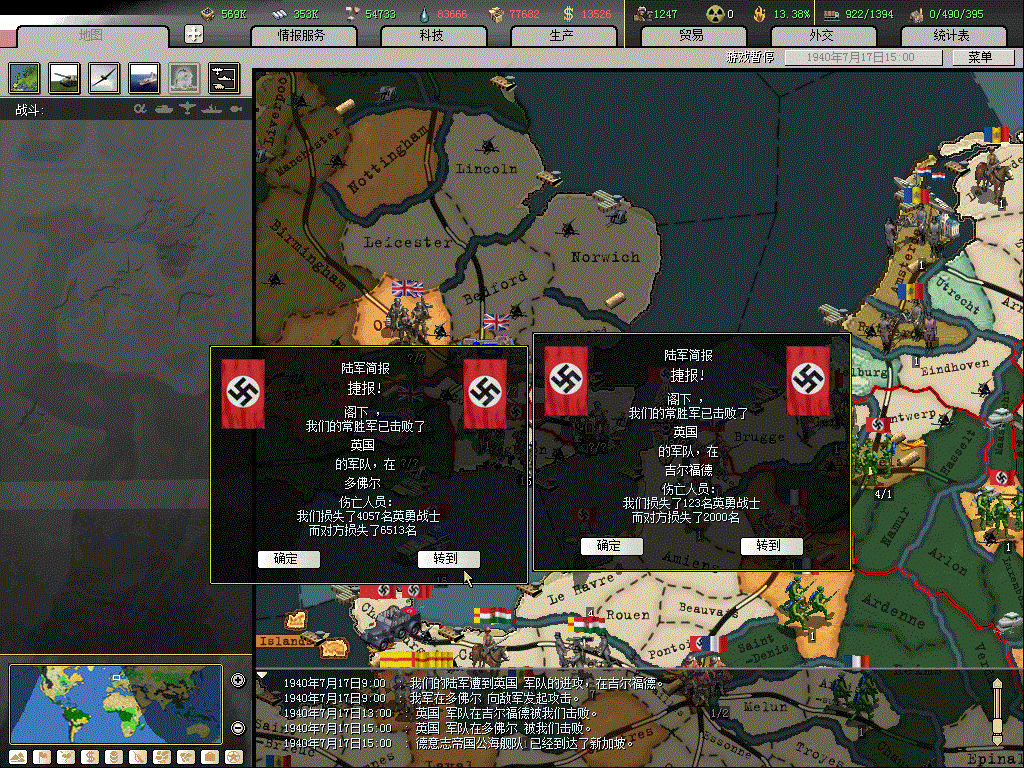
Task: Click the manpower soldier icon
Action: click(x=642, y=13)
